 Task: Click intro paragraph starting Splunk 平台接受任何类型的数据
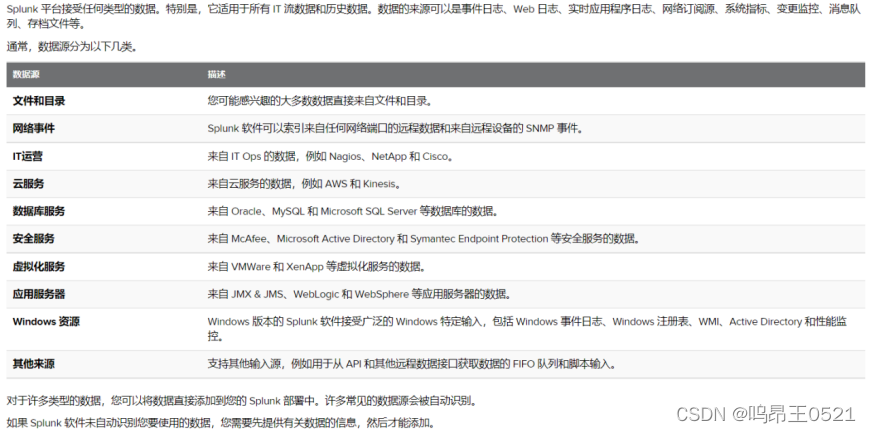pyautogui.click(x=434, y=17)
